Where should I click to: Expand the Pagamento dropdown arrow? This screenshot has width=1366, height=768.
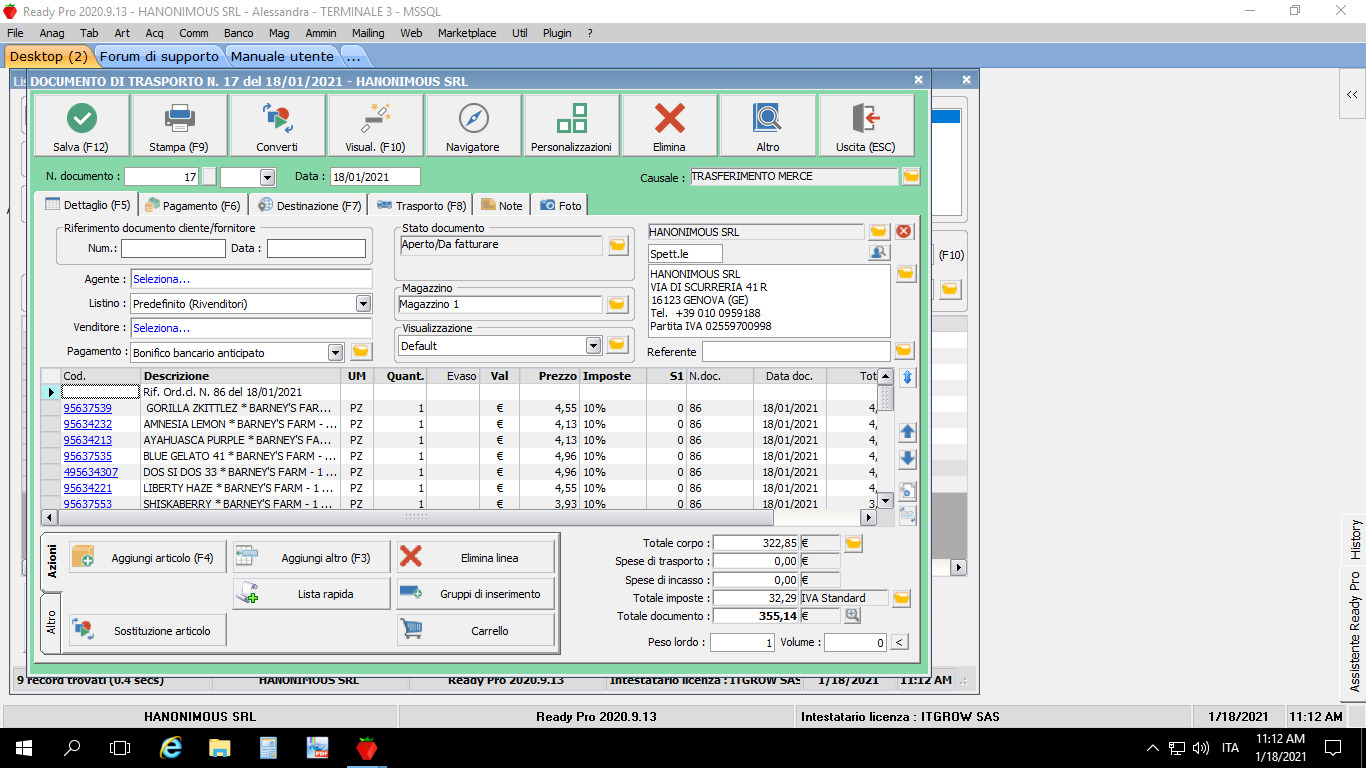coord(335,352)
